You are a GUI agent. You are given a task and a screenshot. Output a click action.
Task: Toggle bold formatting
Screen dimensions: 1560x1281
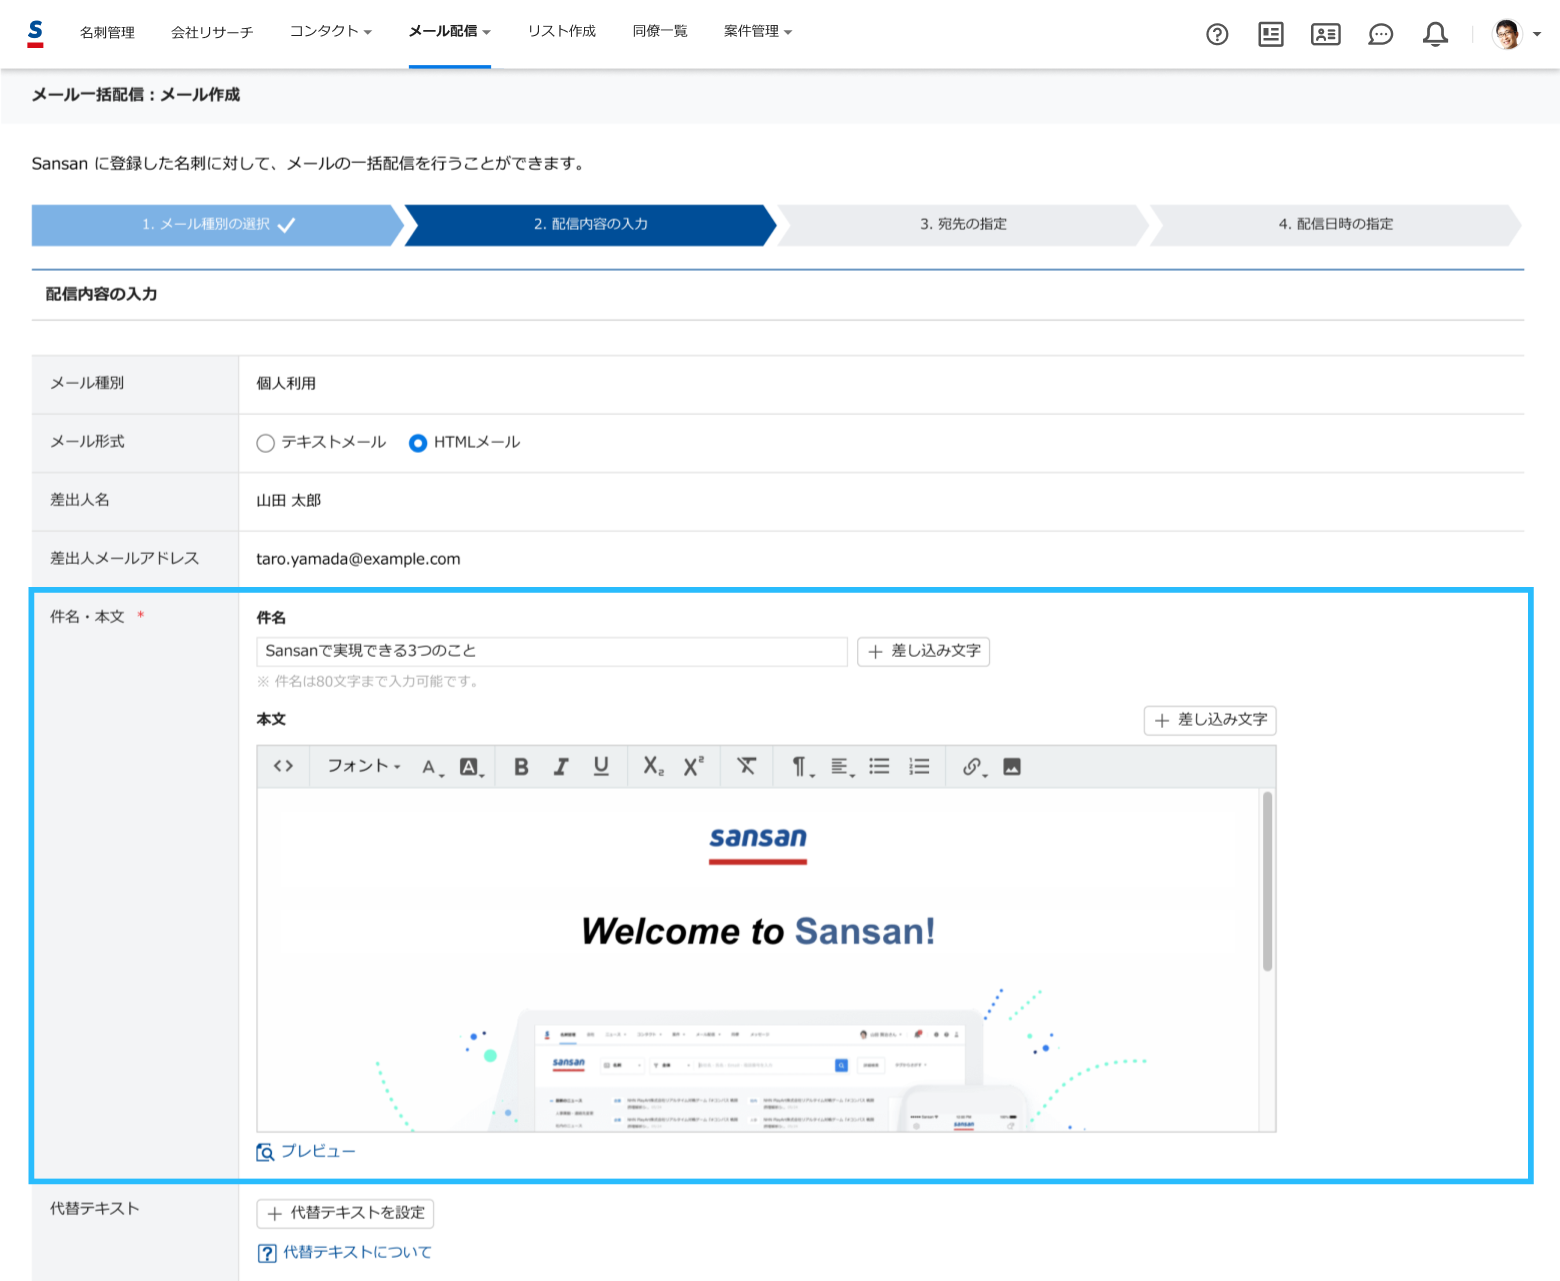pyautogui.click(x=521, y=766)
